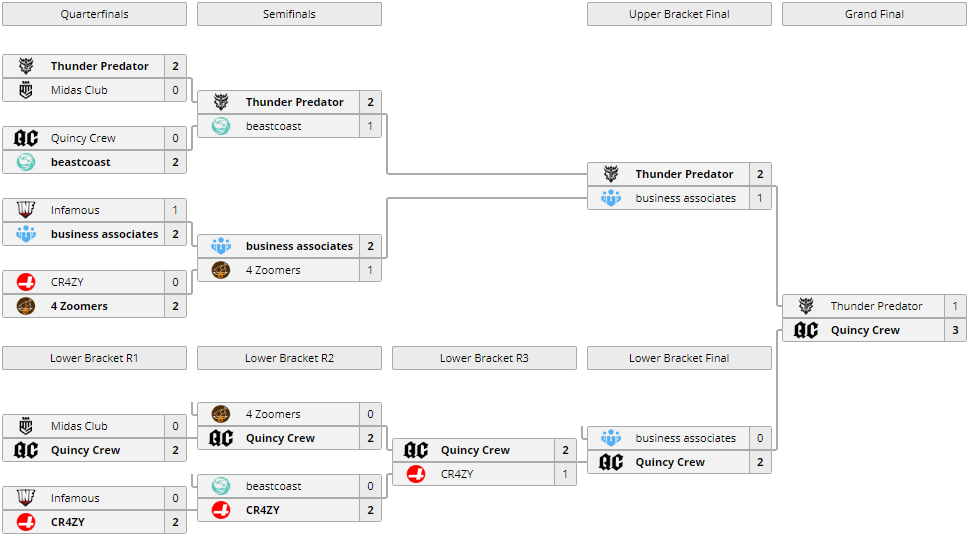The image size is (970, 536).
Task: Select the Lower Bracket R3 header
Action: [484, 358]
